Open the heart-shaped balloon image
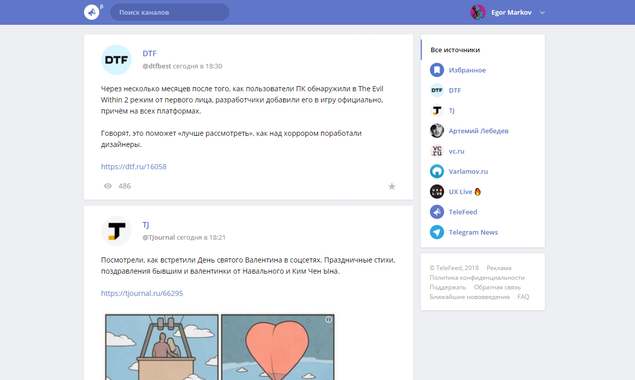The image size is (635, 380). pyautogui.click(x=278, y=347)
